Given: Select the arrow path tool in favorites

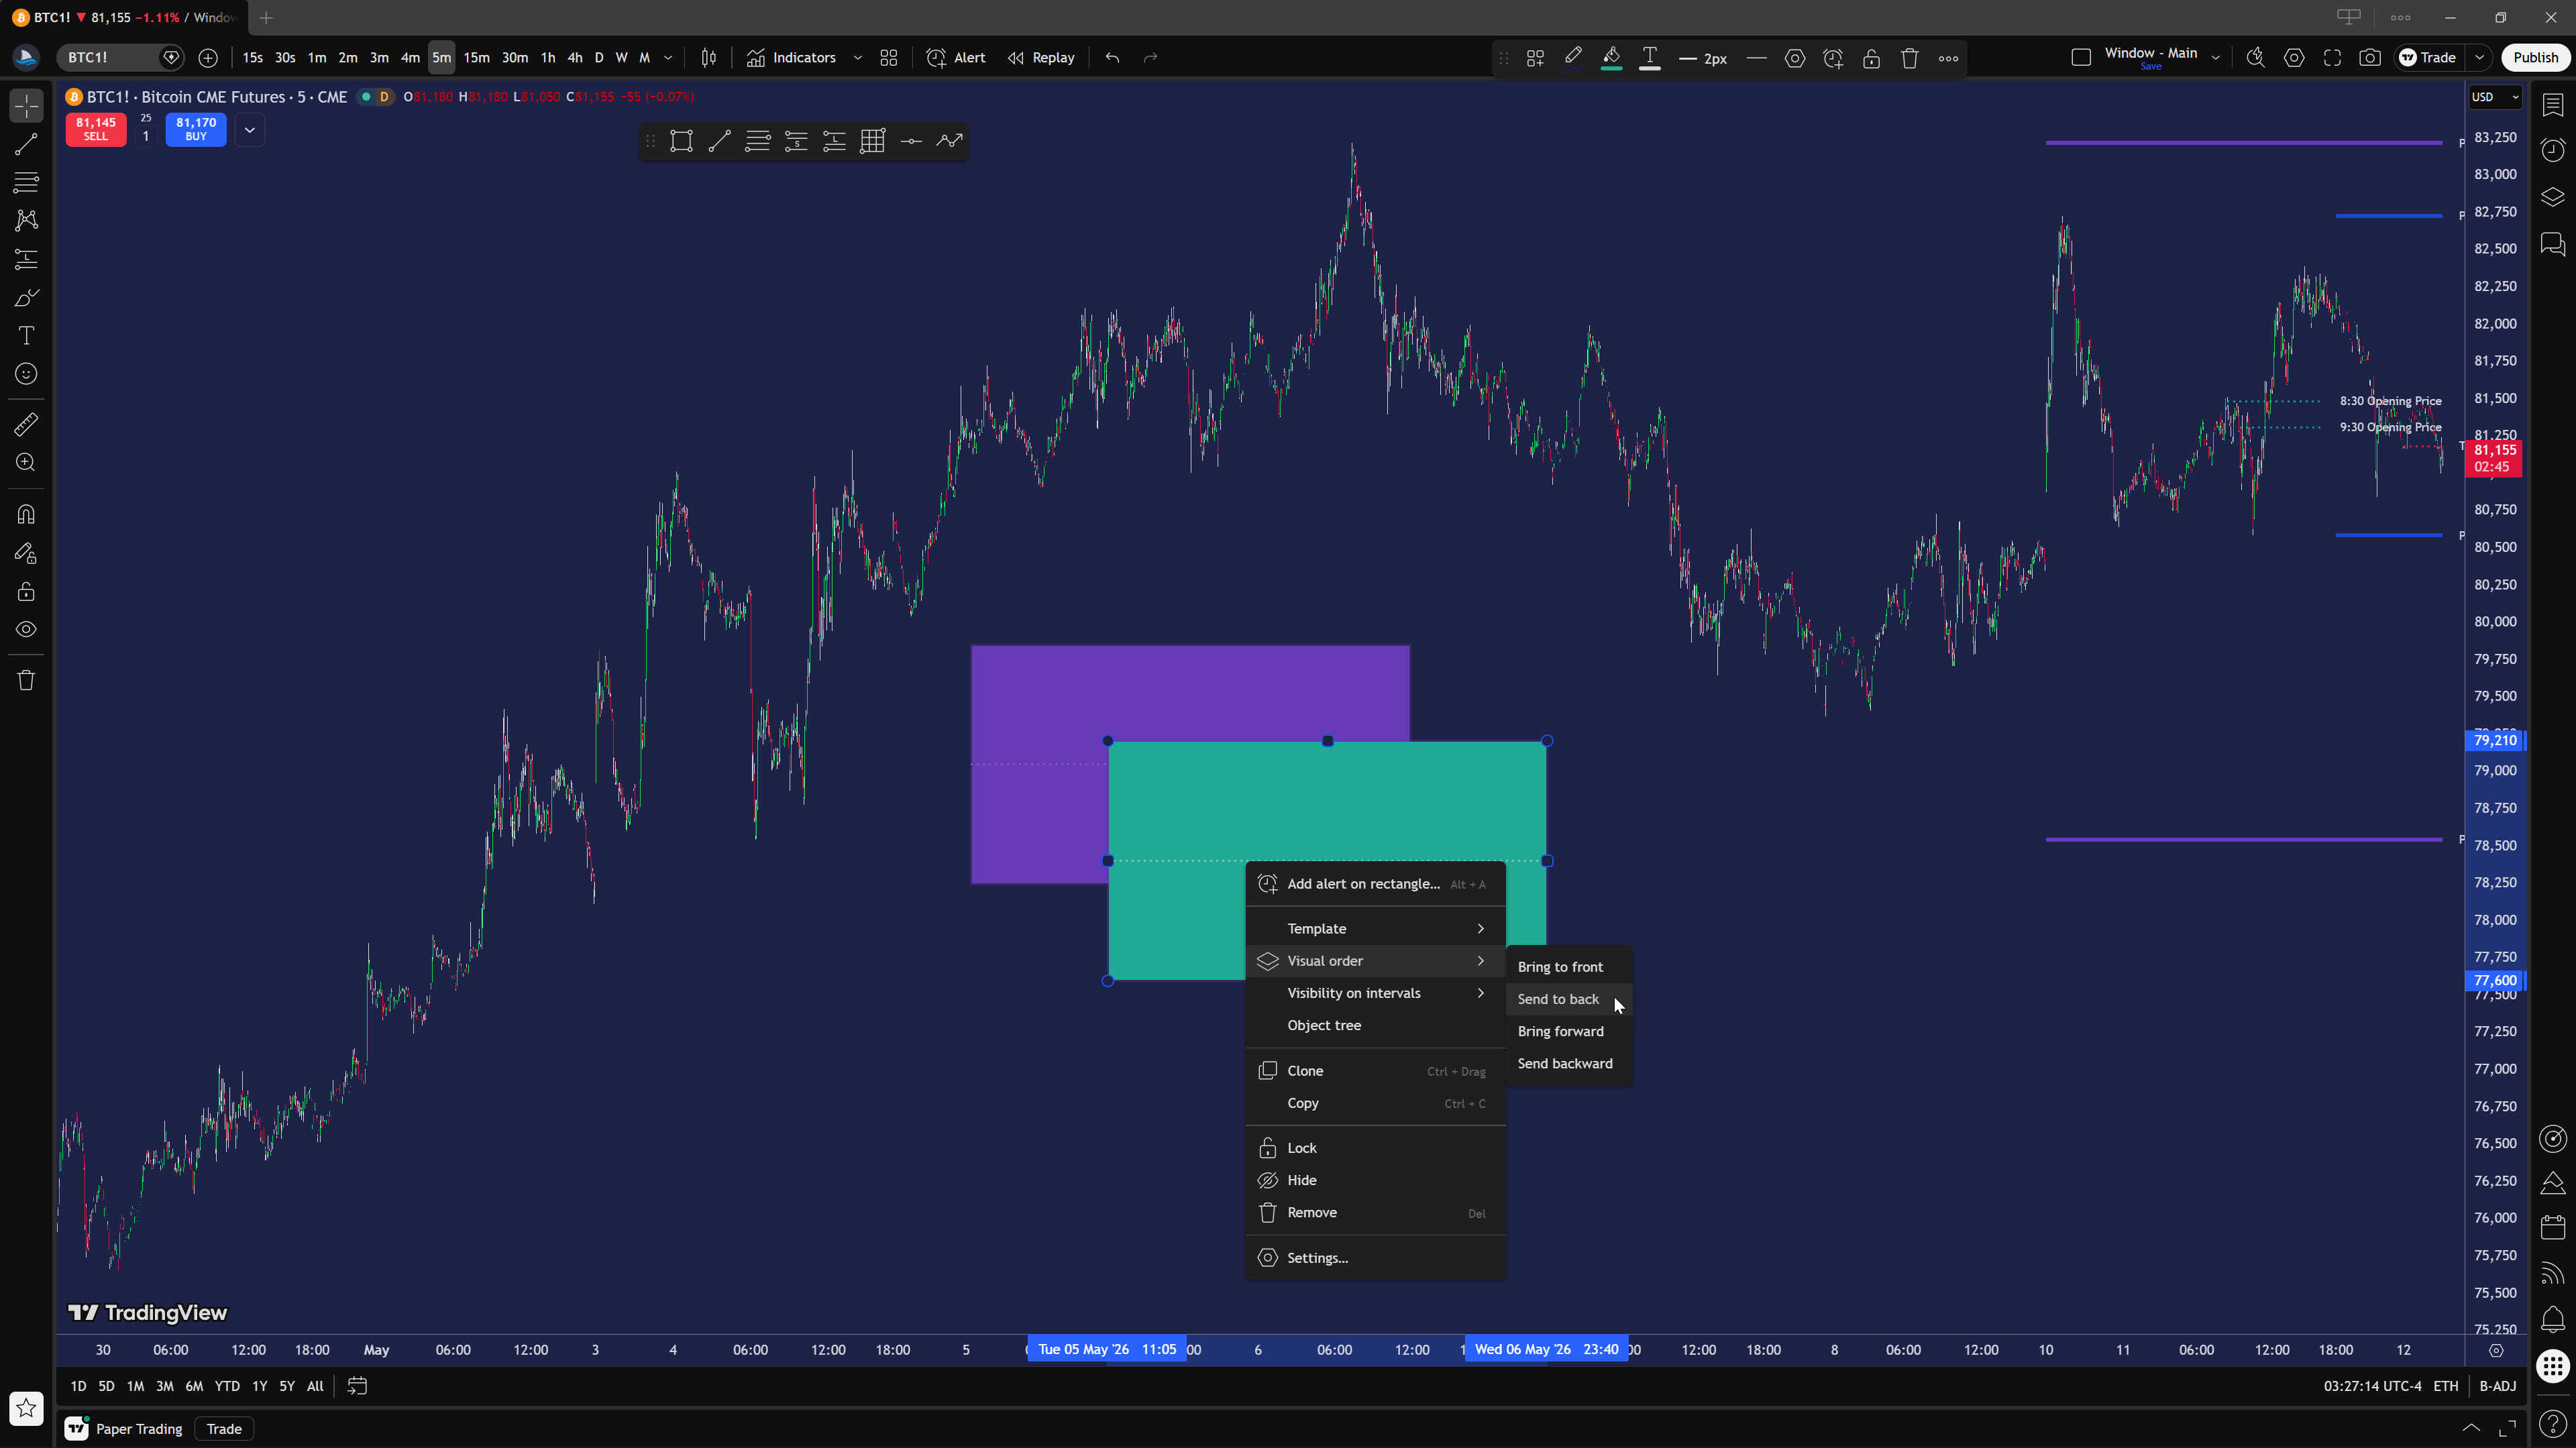Looking at the screenshot, I should click(x=949, y=141).
